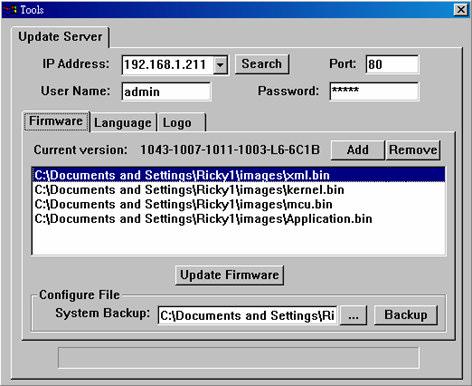Click the Search button

click(x=262, y=64)
